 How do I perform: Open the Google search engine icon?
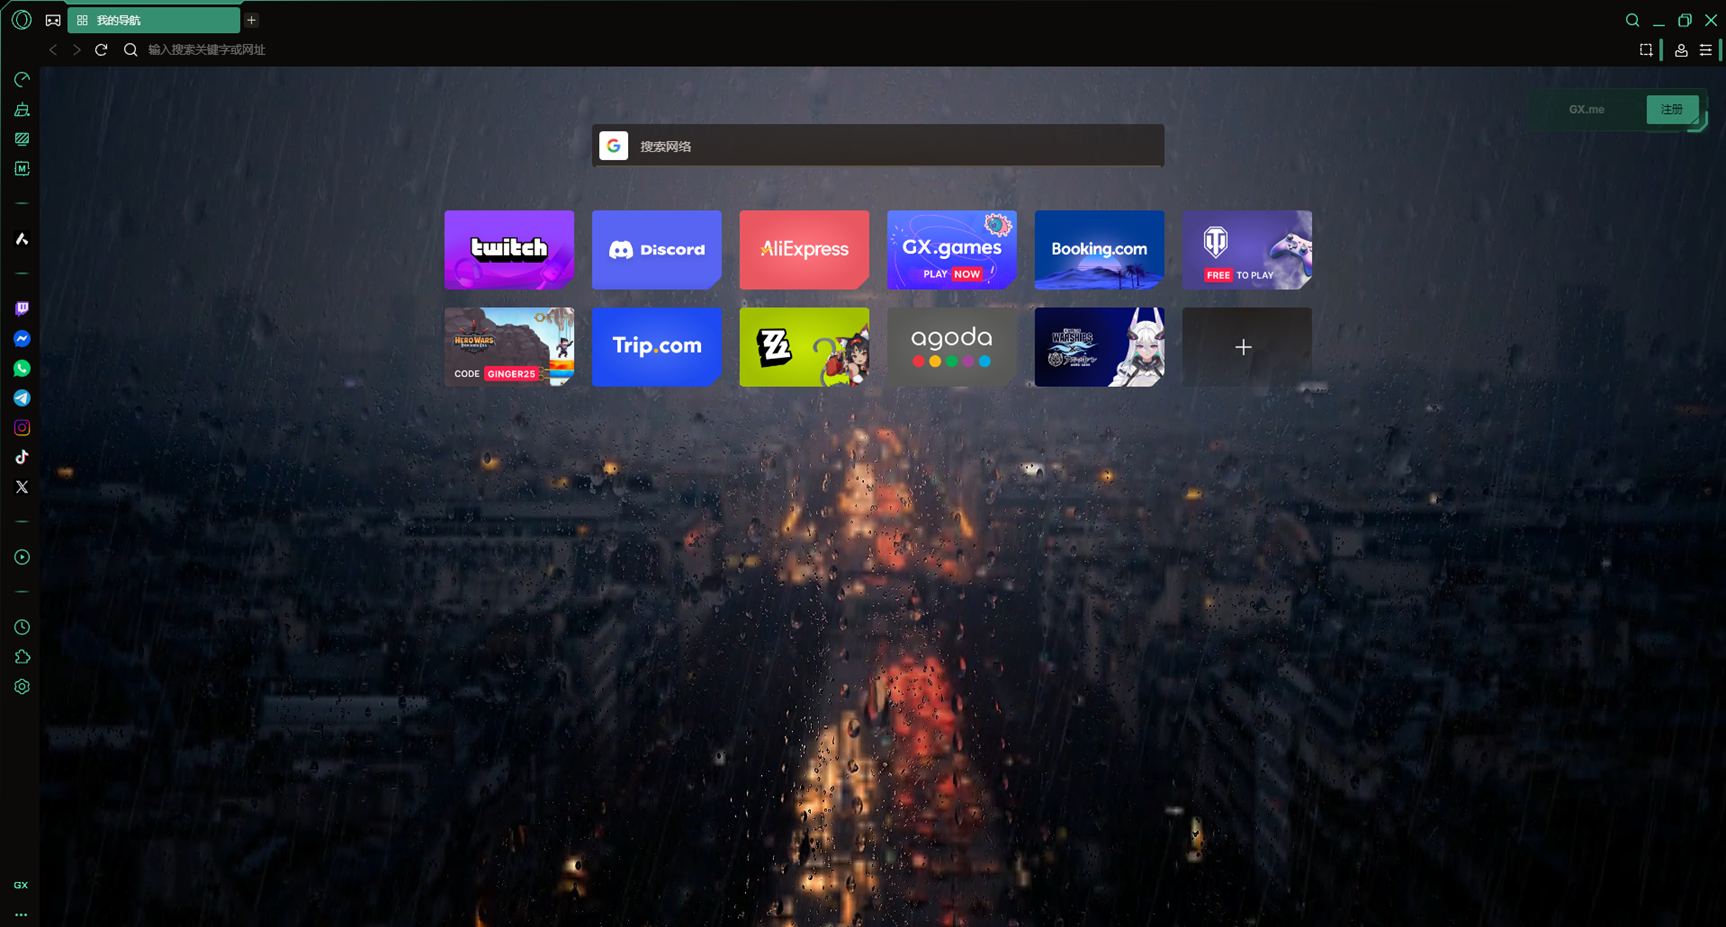(614, 146)
